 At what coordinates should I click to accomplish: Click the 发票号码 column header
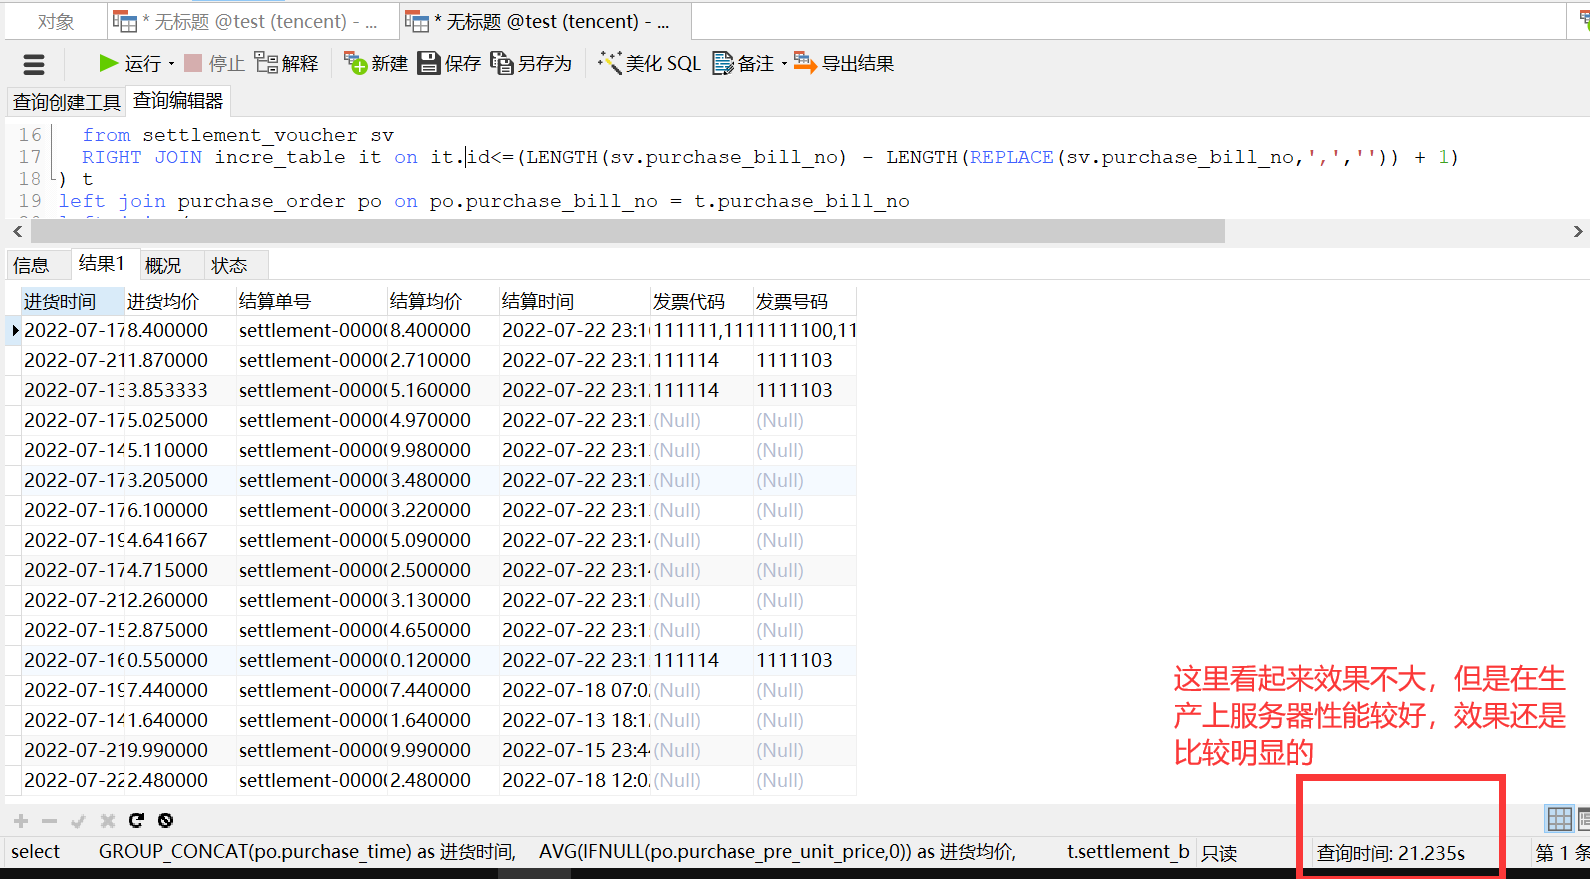click(805, 301)
